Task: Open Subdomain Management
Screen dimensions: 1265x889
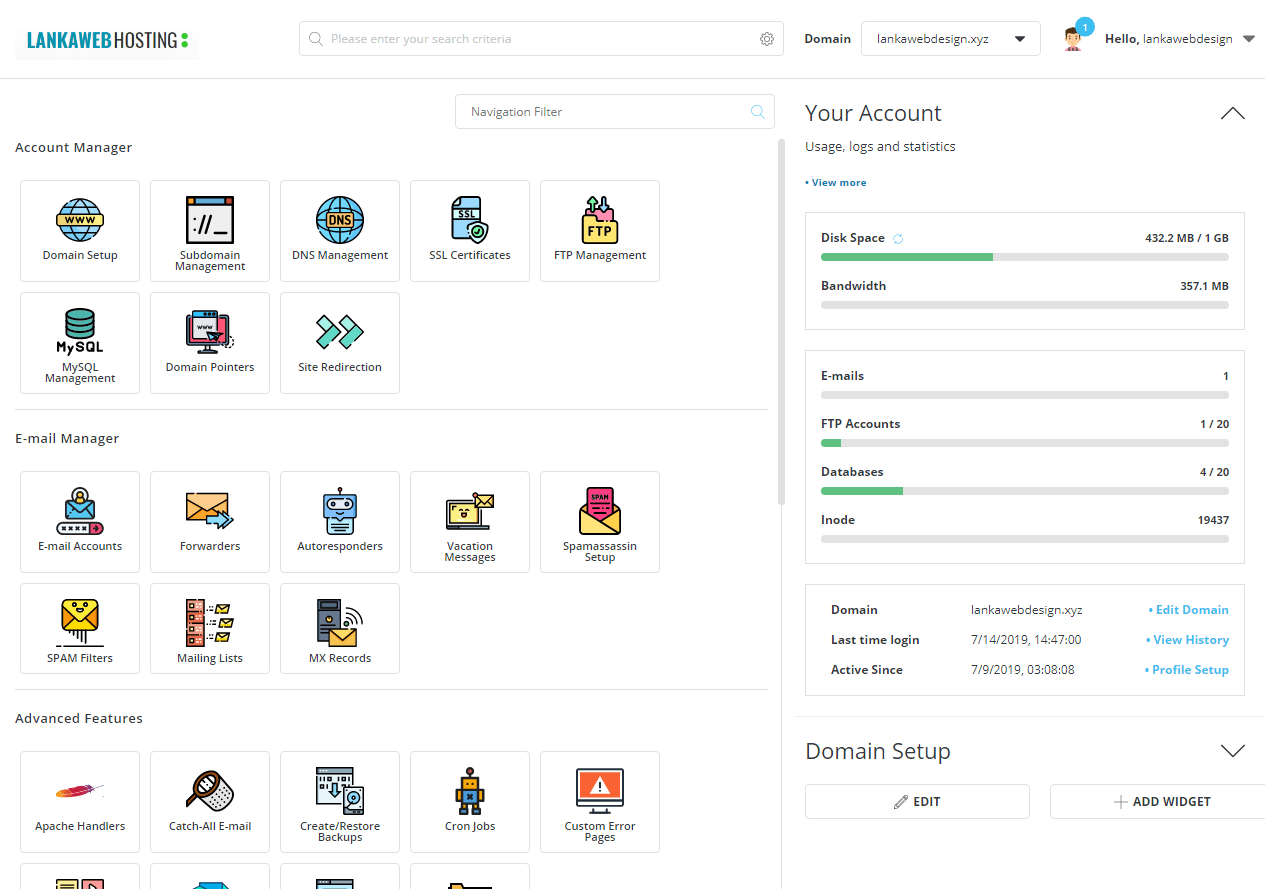Action: click(210, 231)
